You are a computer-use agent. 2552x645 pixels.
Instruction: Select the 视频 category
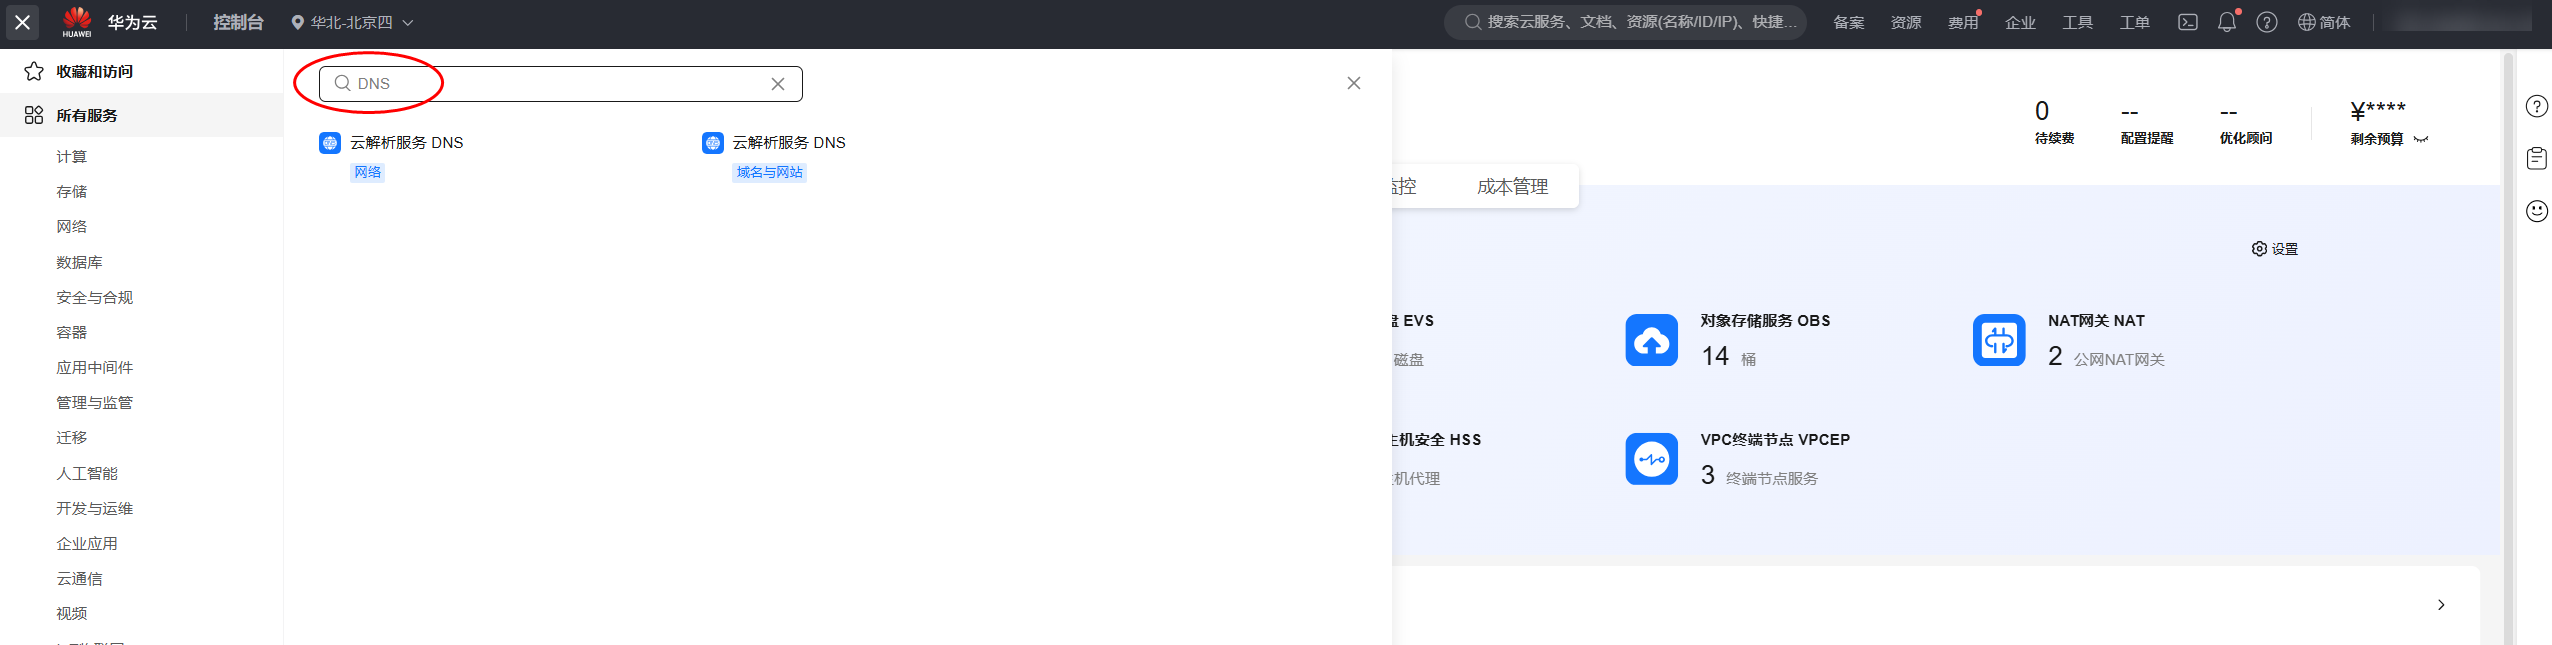(x=72, y=613)
